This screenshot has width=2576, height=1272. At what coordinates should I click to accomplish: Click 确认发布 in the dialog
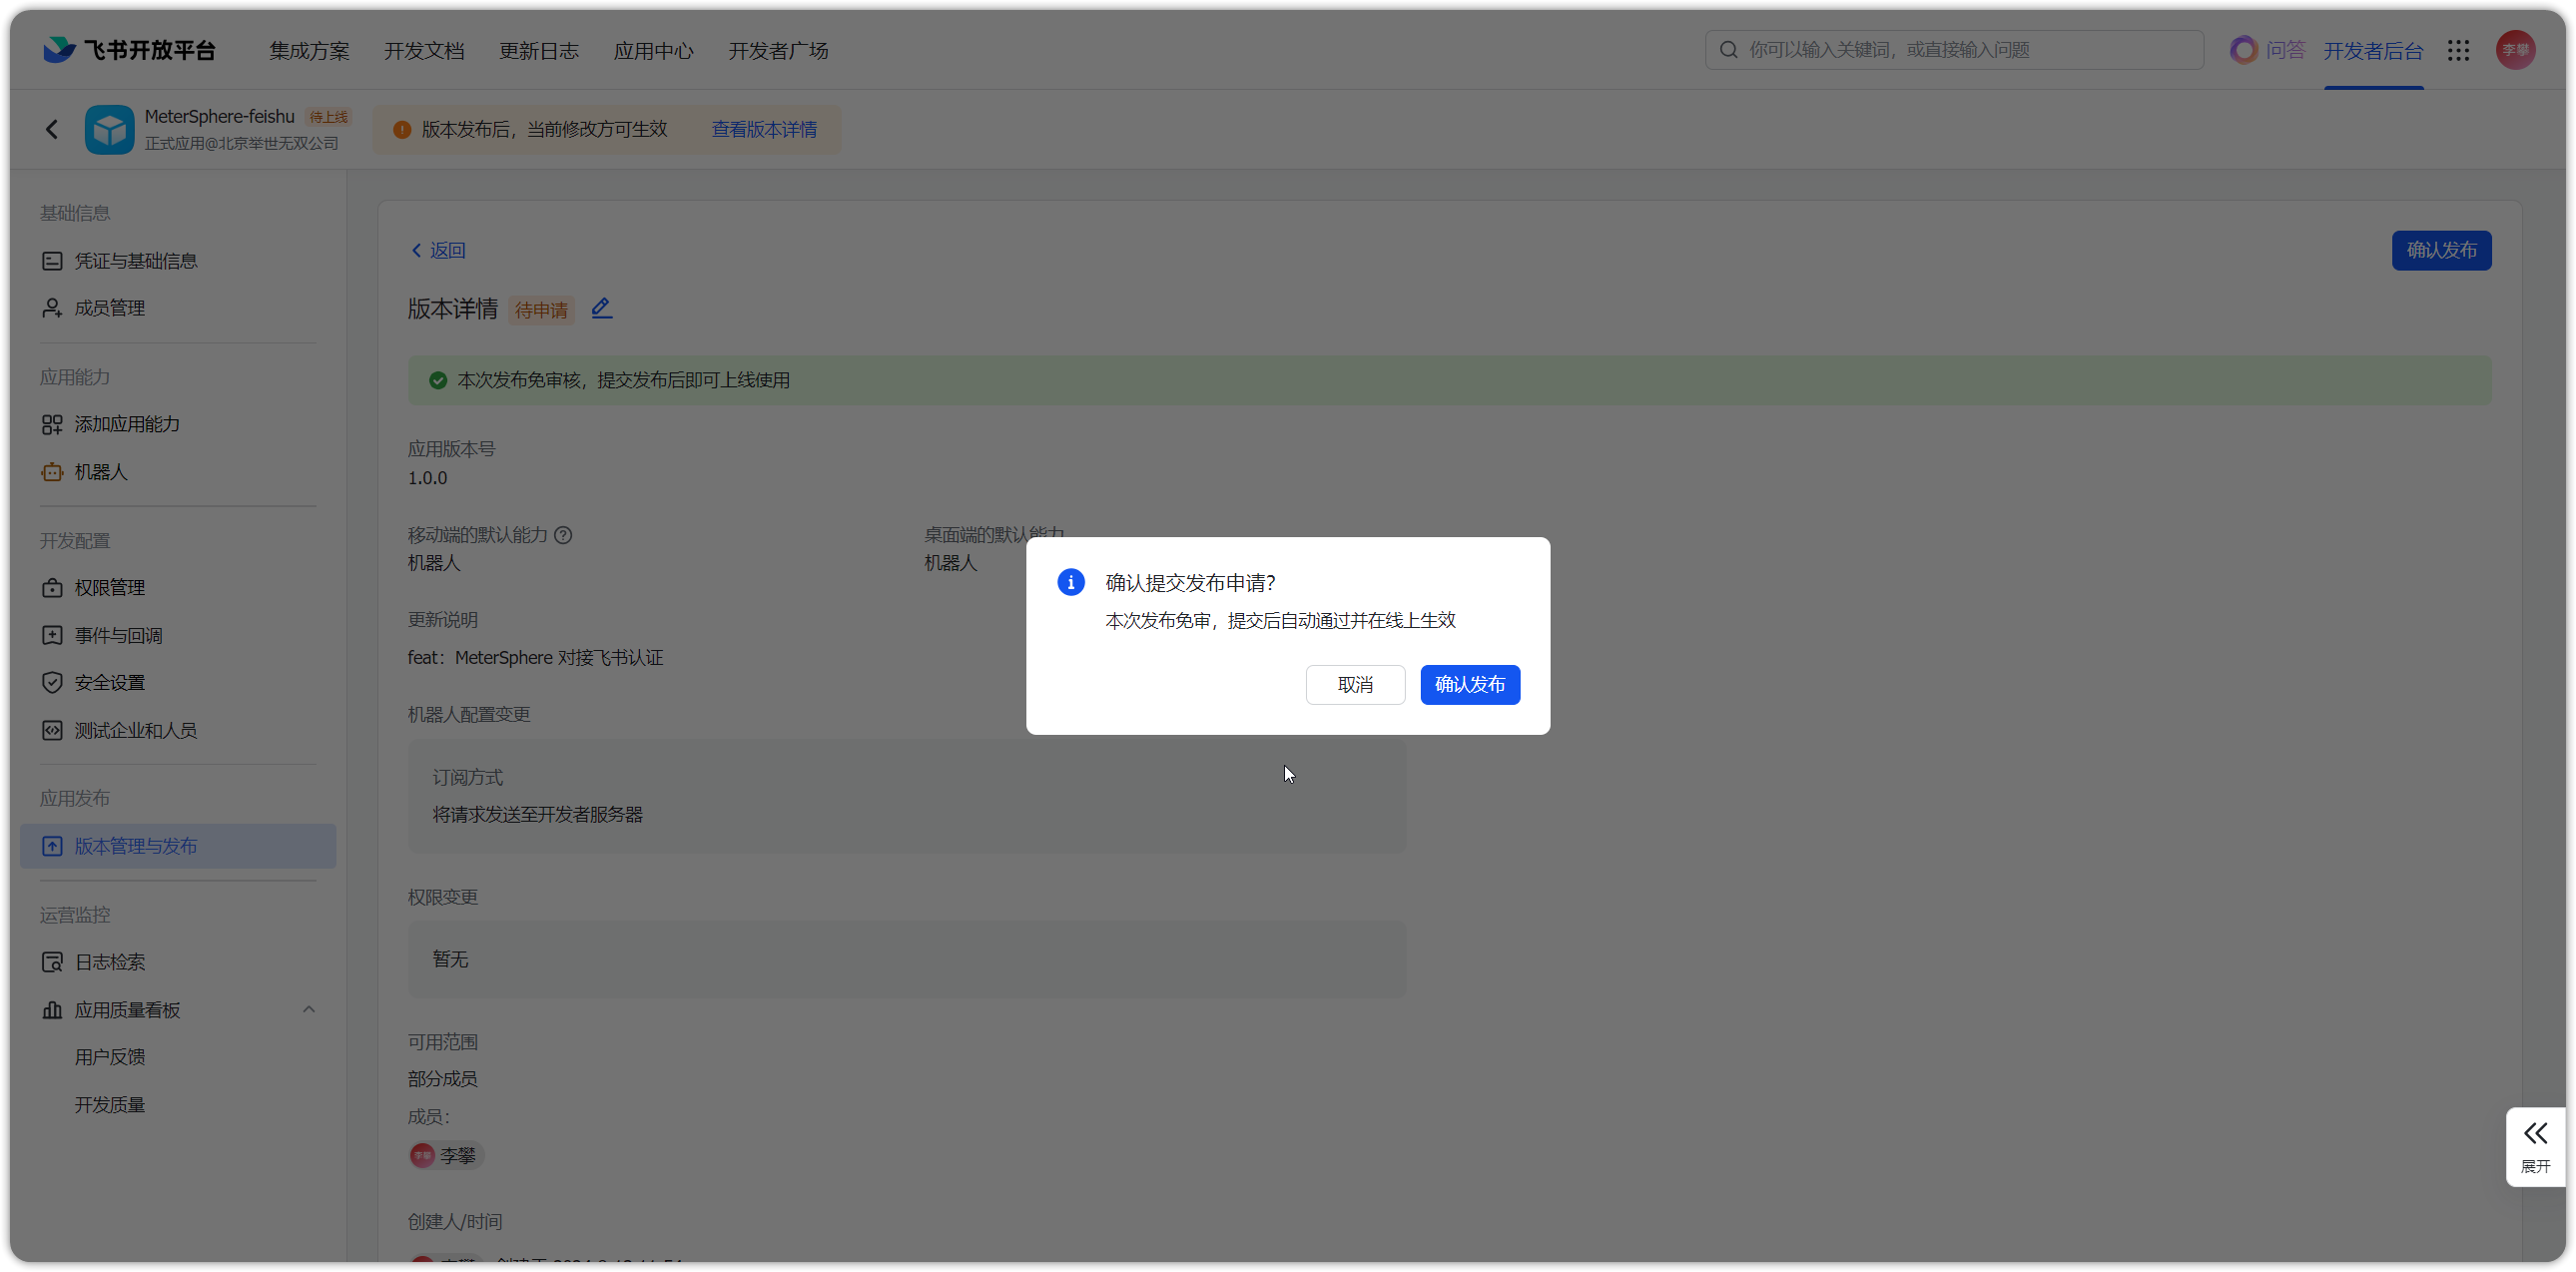(1469, 685)
